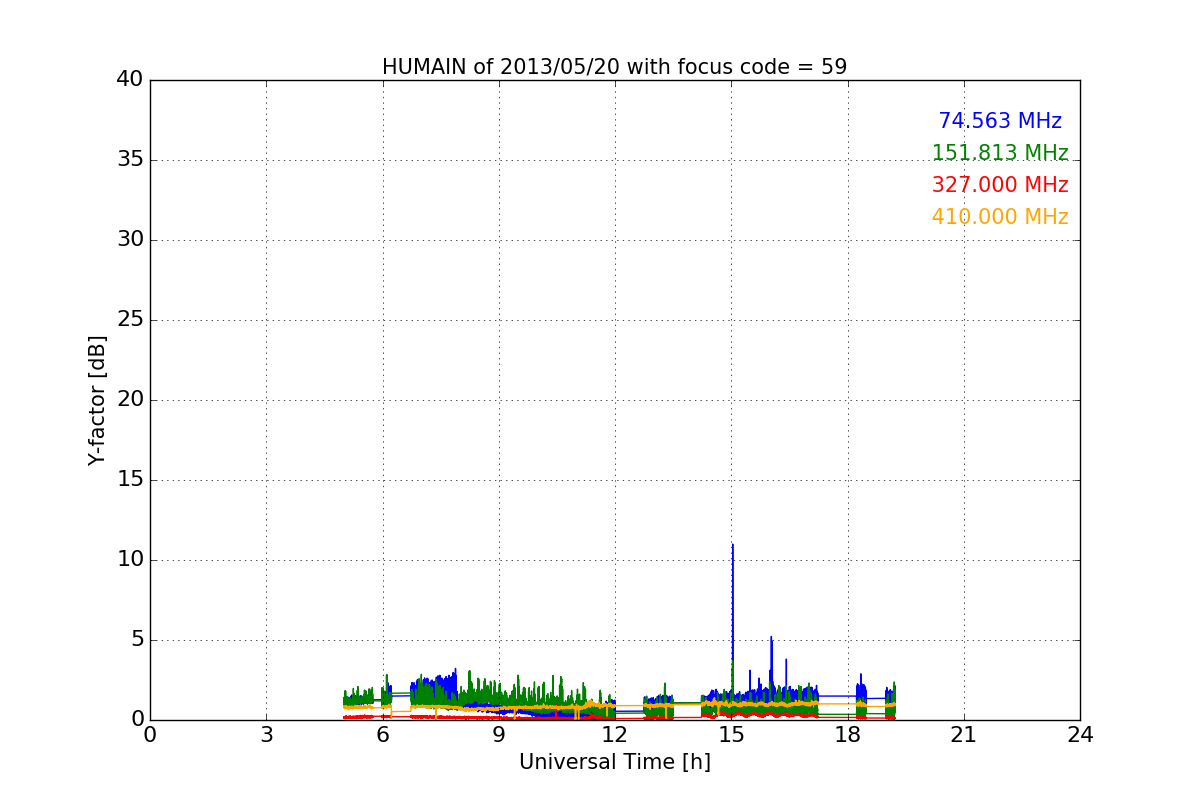
Task: Click the x-axis tick label 21
Action: [964, 735]
